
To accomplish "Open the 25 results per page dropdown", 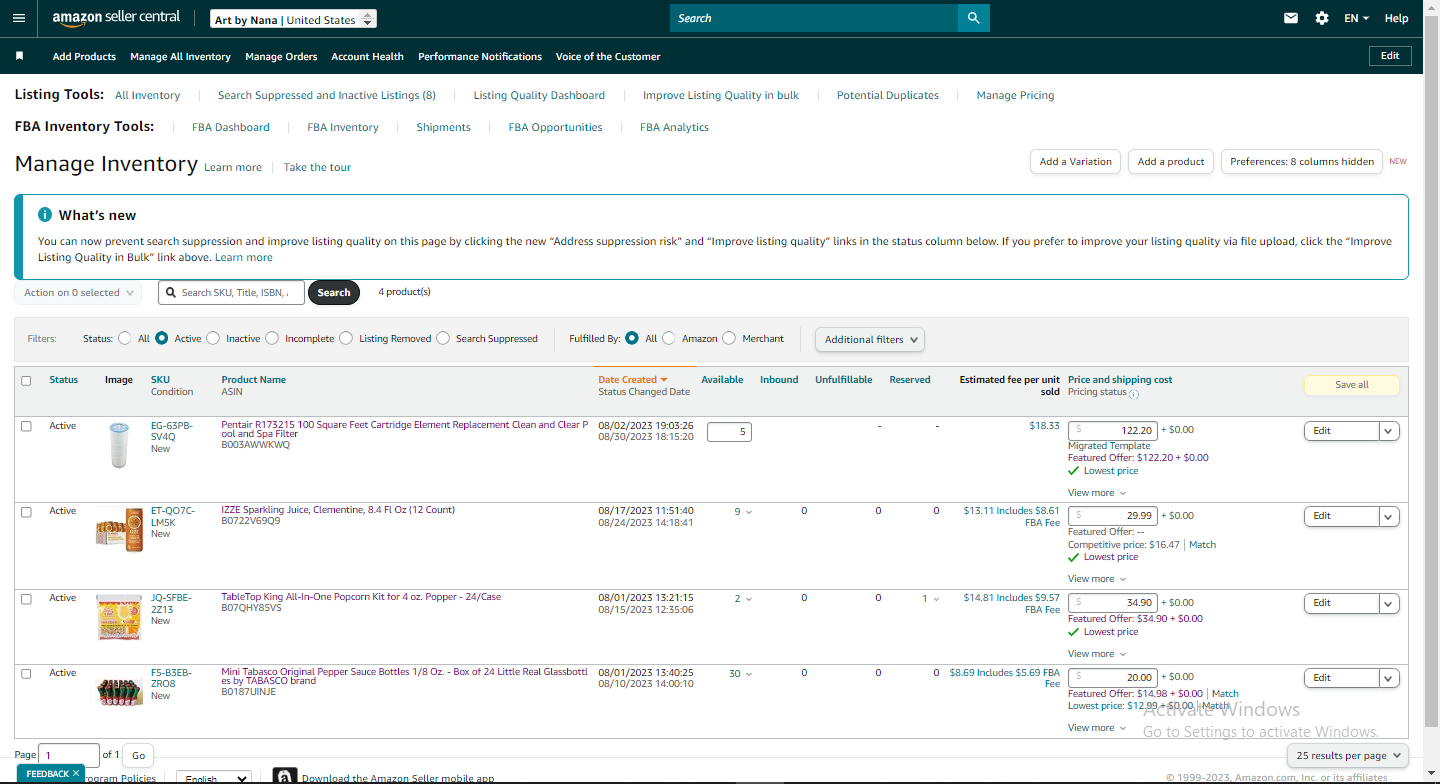I will pyautogui.click(x=1348, y=756).
